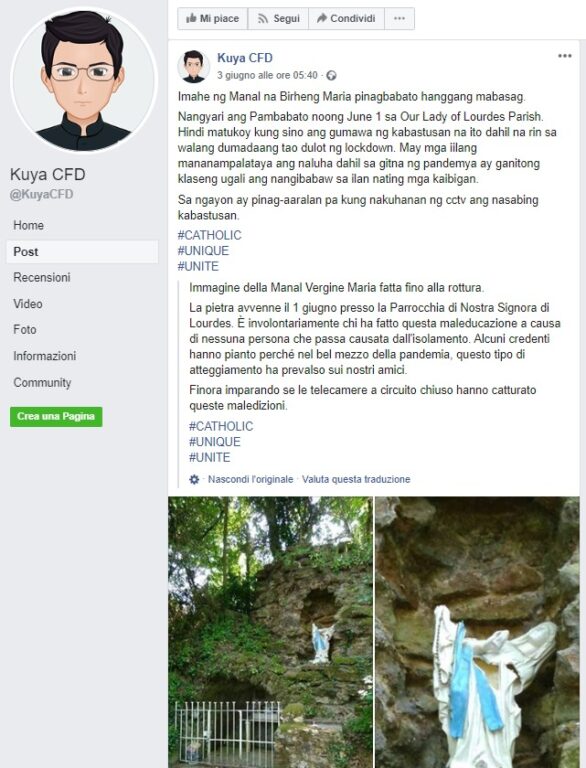The image size is (586, 768).
Task: Open the large Kuya CFD profile picture
Action: tap(83, 78)
